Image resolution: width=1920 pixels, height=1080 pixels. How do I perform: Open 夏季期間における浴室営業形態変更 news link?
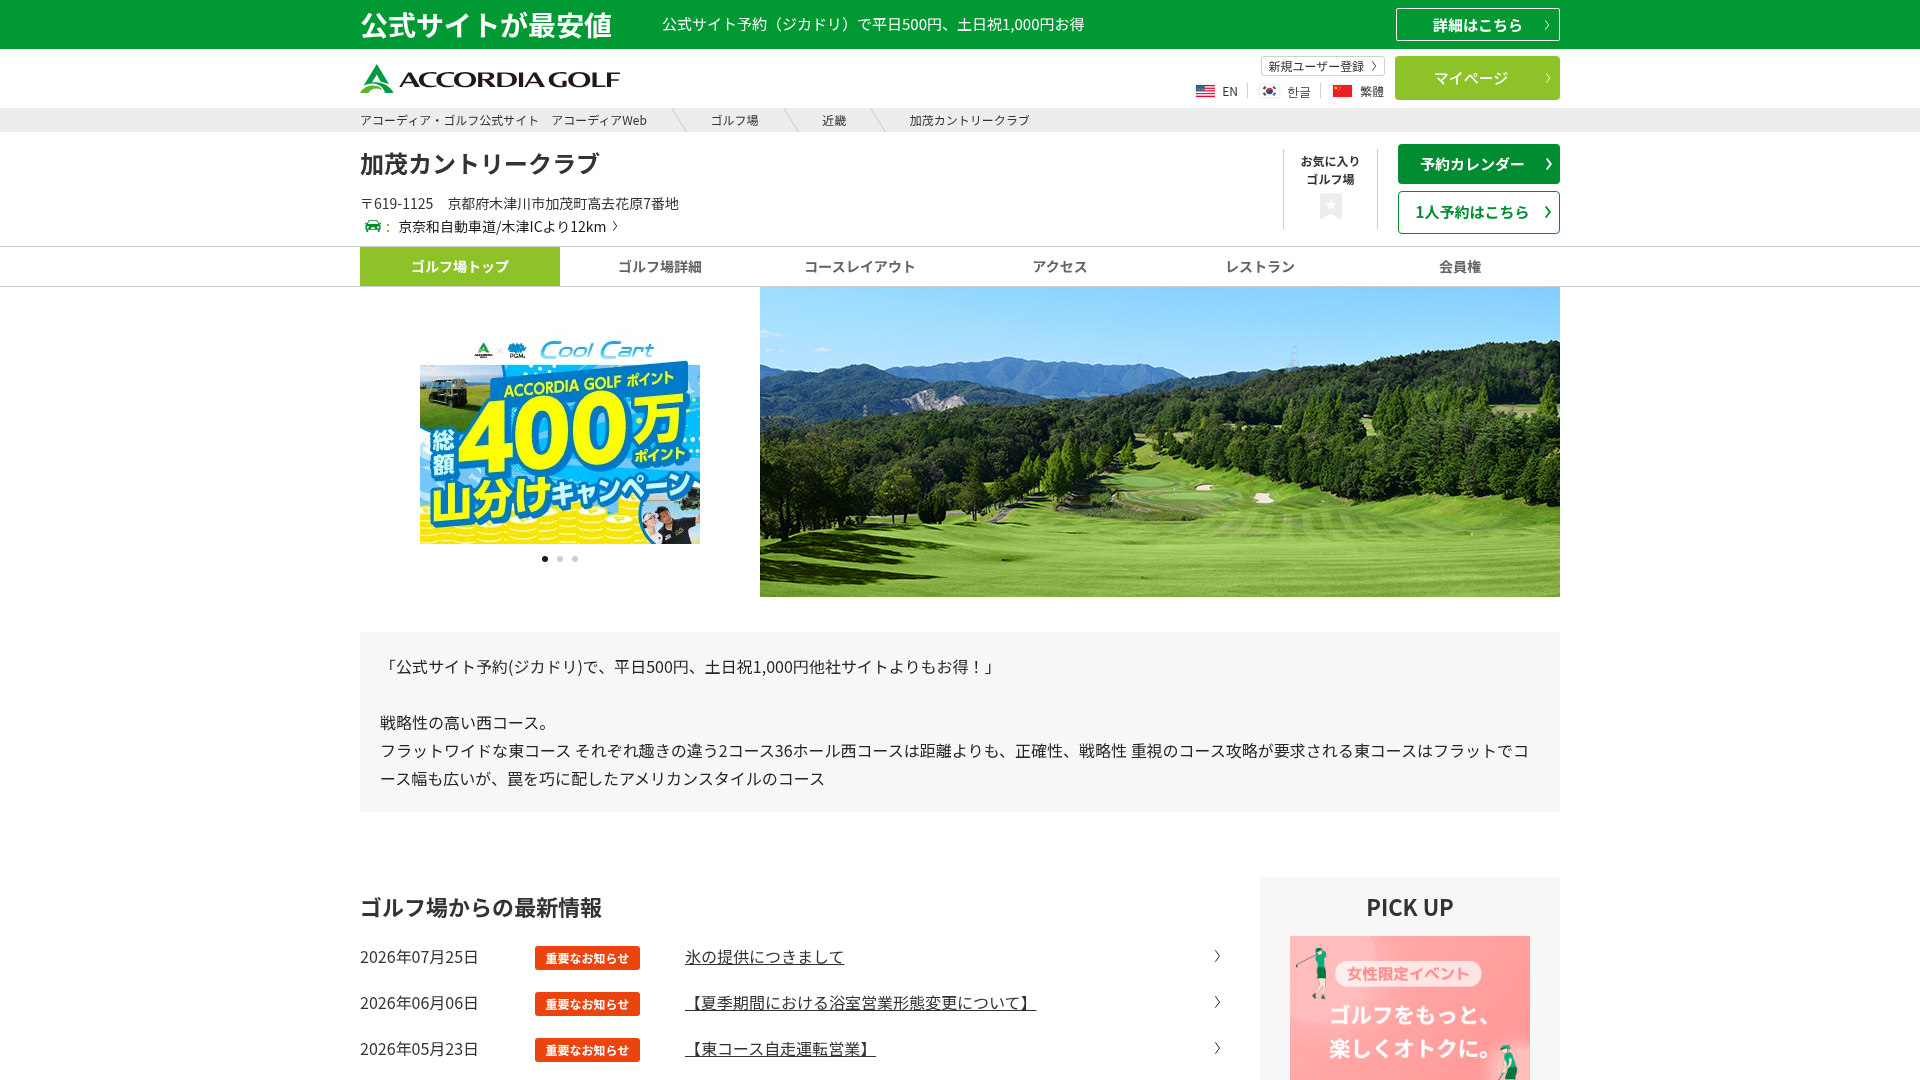click(860, 1003)
